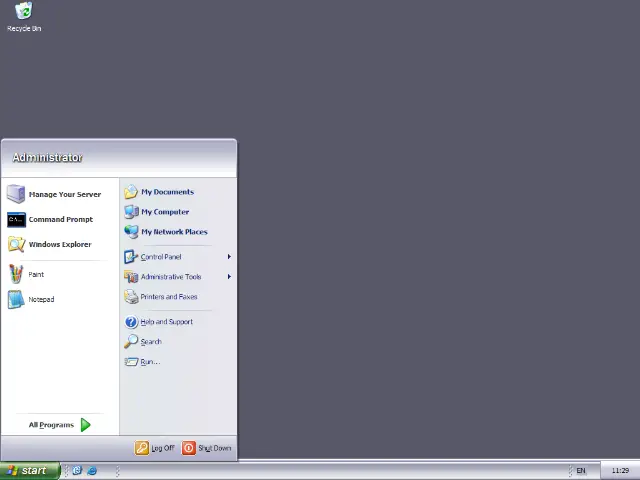The width and height of the screenshot is (640, 480).
Task: Click the Administrative Tools icon
Action: 131,277
